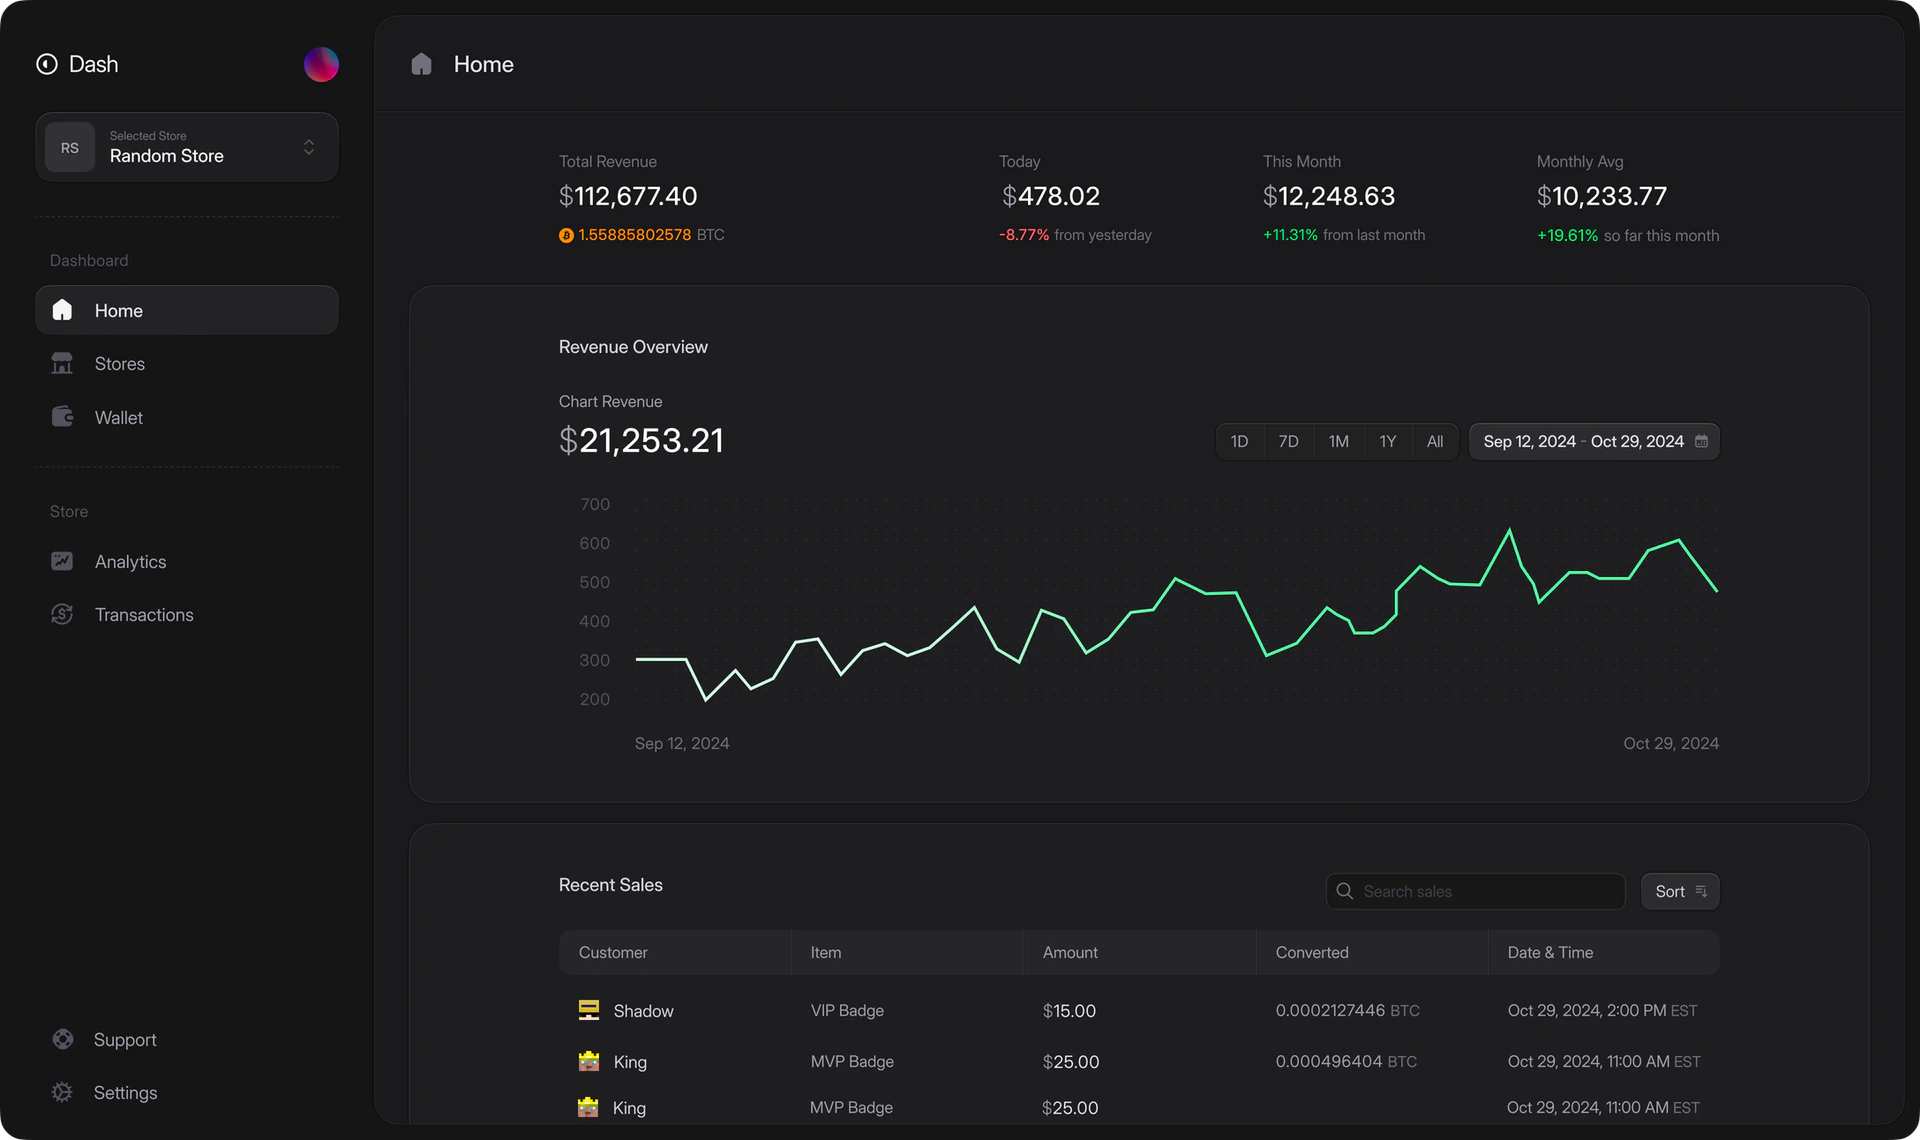Click the search magnifier icon
The image size is (1920, 1140).
click(1345, 891)
